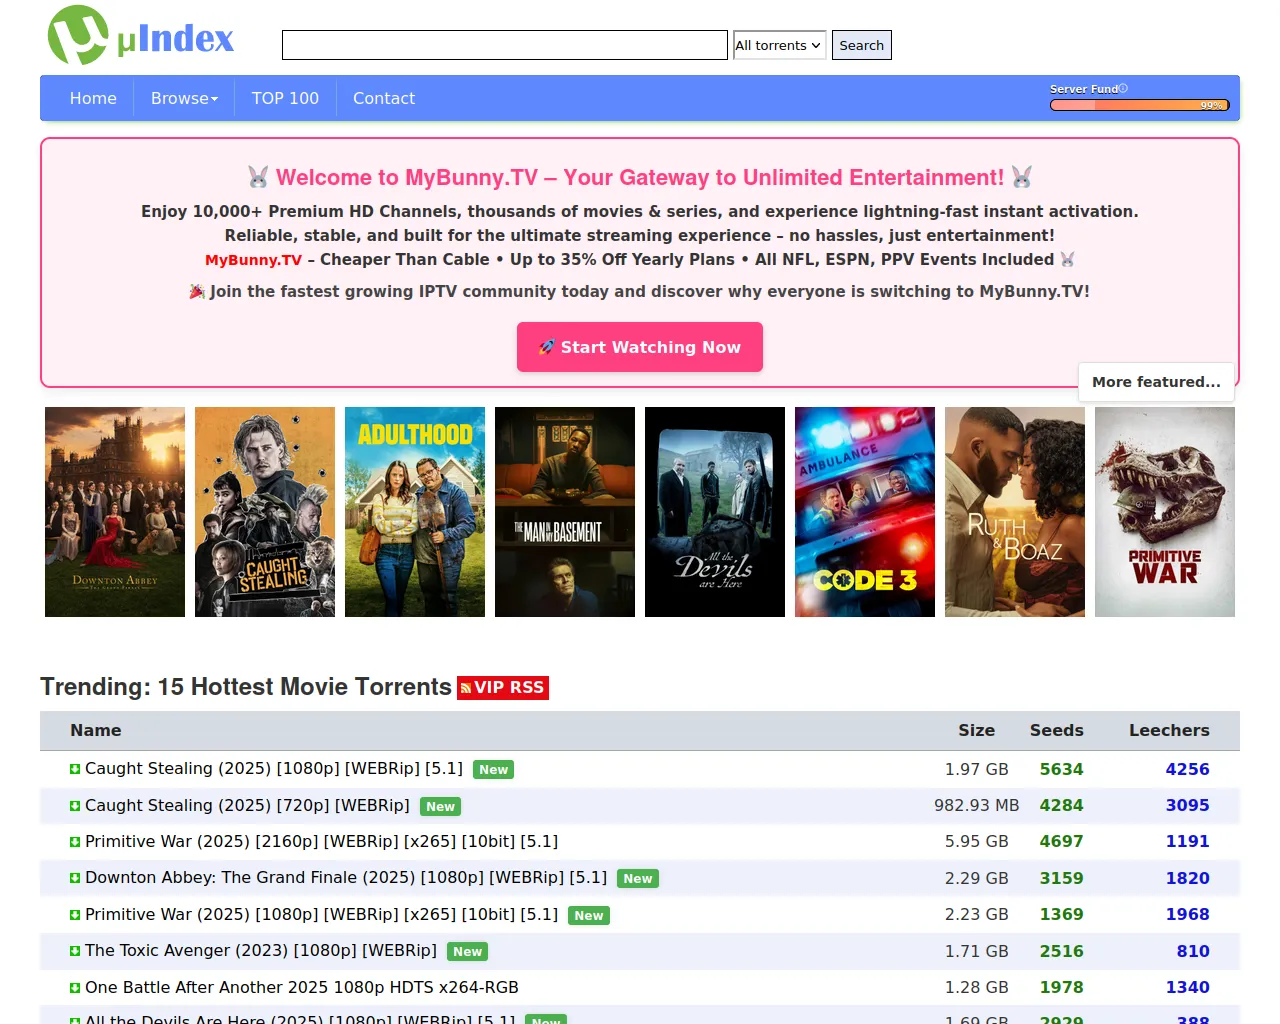Open Downton Abbey: The Grand Finale torrent link
This screenshot has height=1024, width=1280.
(x=346, y=877)
